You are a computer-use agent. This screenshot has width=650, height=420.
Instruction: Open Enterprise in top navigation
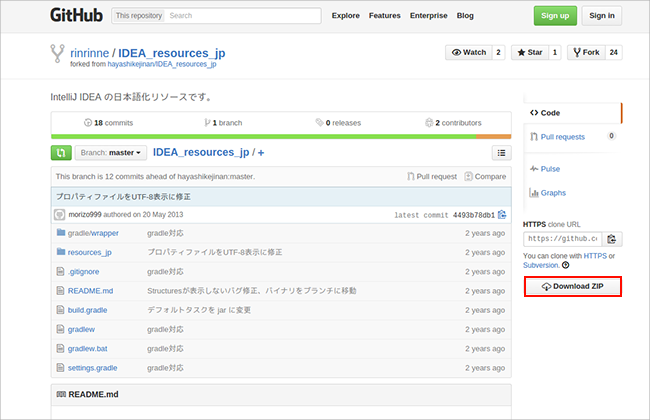click(x=429, y=16)
